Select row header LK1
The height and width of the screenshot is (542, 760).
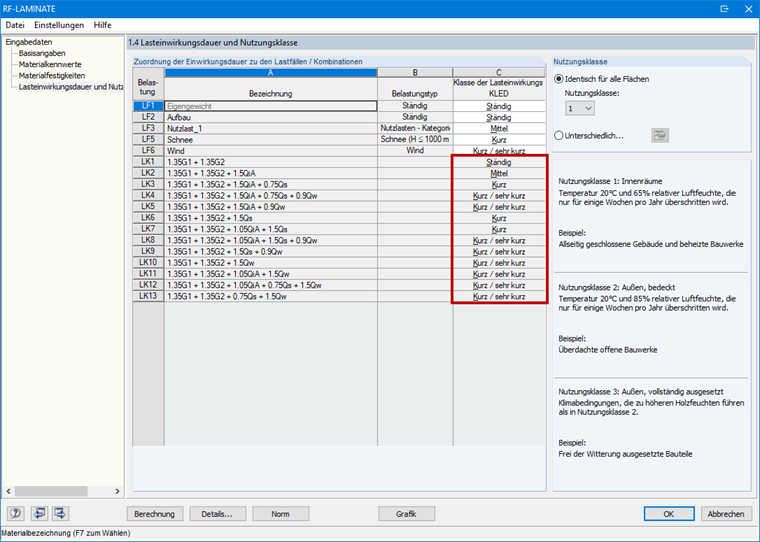[x=148, y=161]
